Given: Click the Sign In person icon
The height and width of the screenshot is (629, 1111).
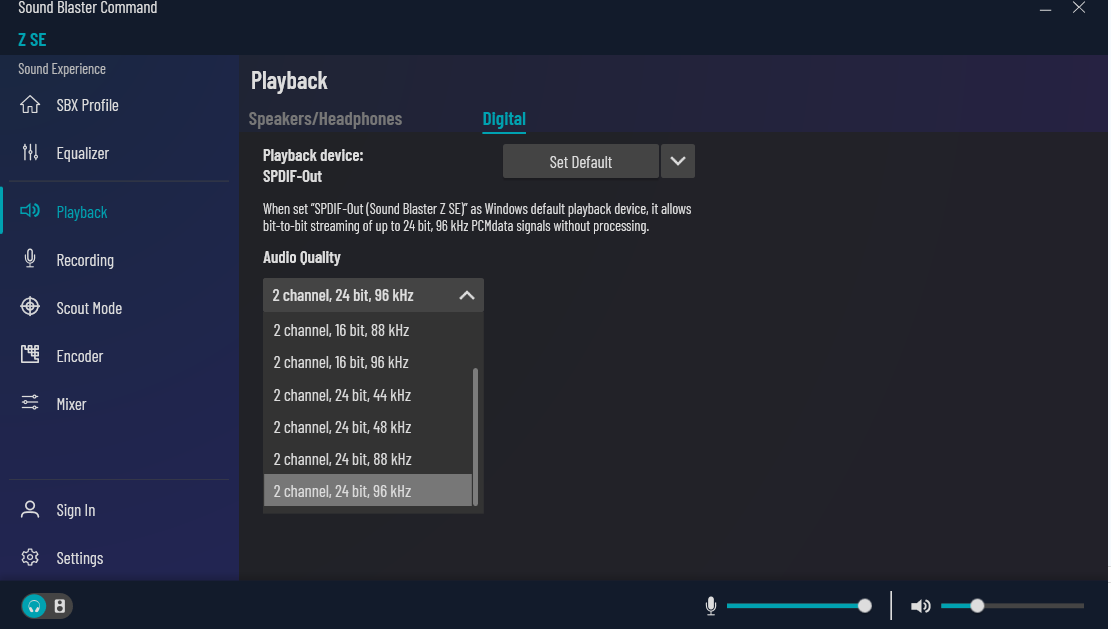Looking at the screenshot, I should click(30, 509).
